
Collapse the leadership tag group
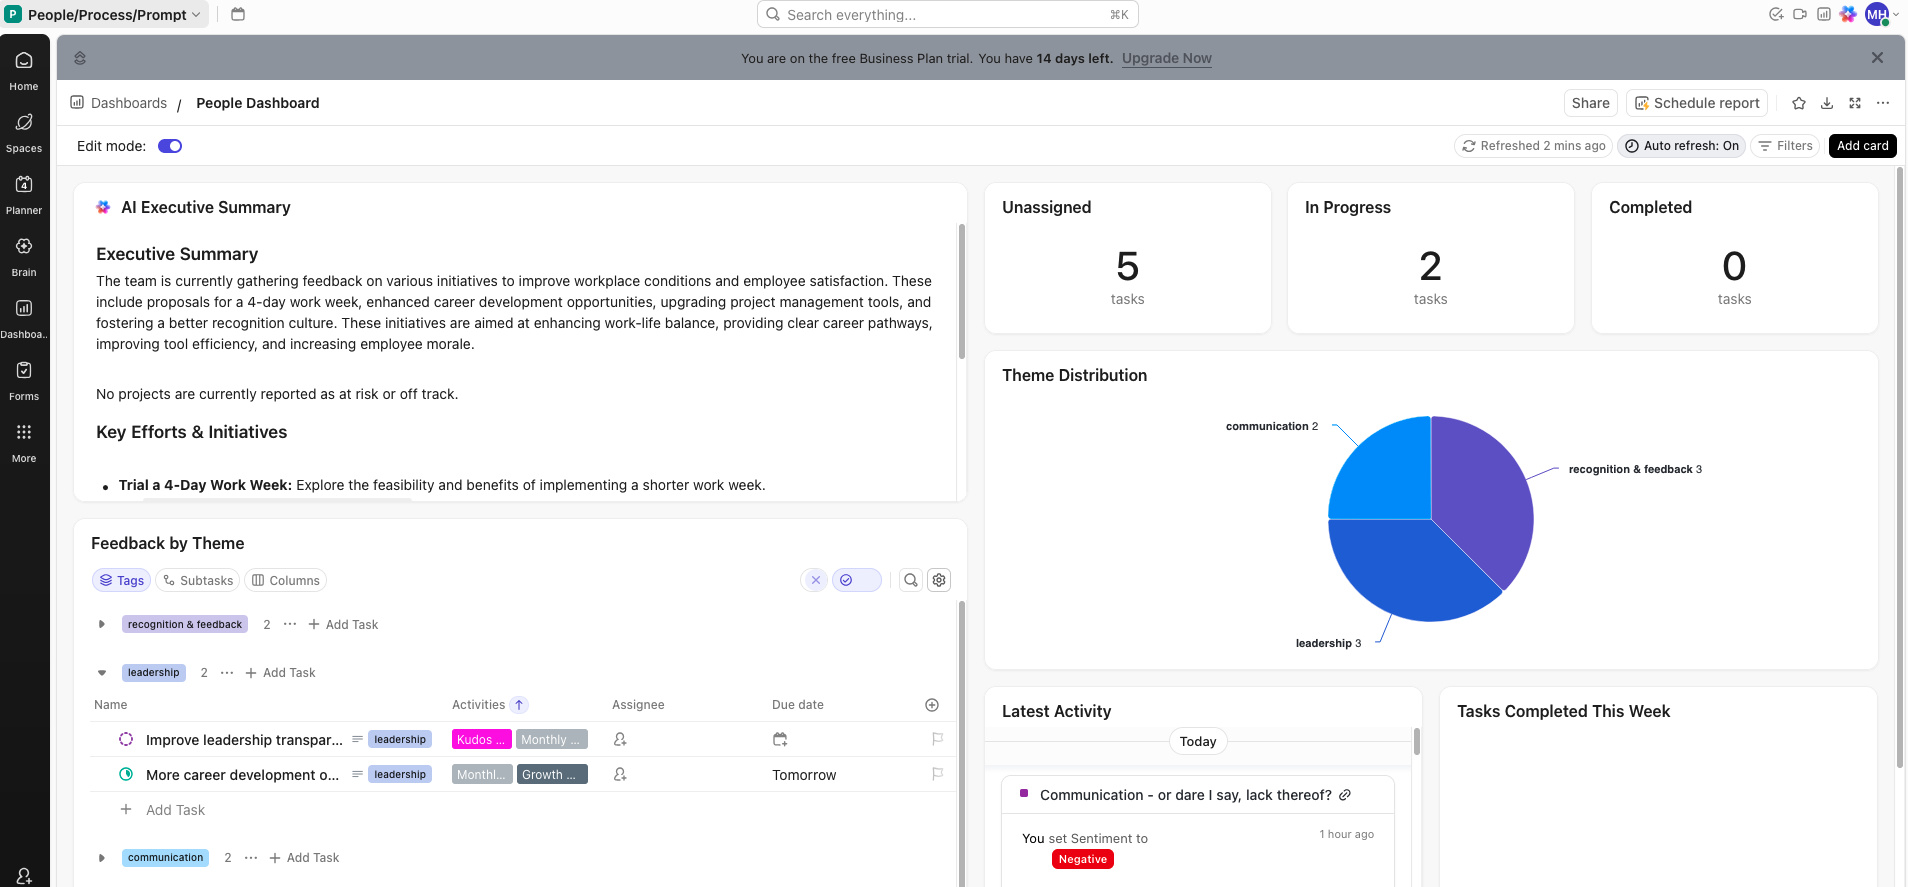pyautogui.click(x=102, y=673)
